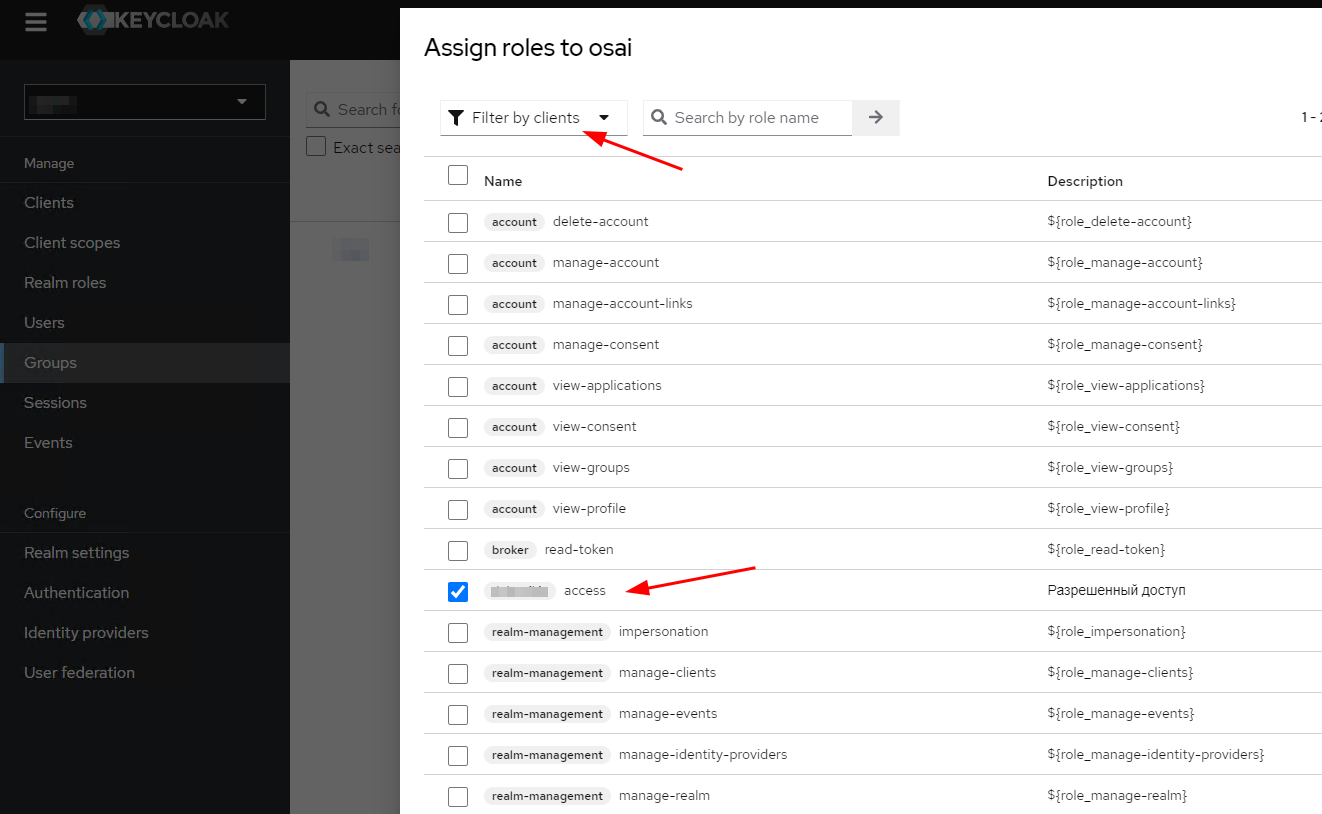This screenshot has width=1322, height=814.
Task: Click the filter funnel icon
Action: (455, 118)
